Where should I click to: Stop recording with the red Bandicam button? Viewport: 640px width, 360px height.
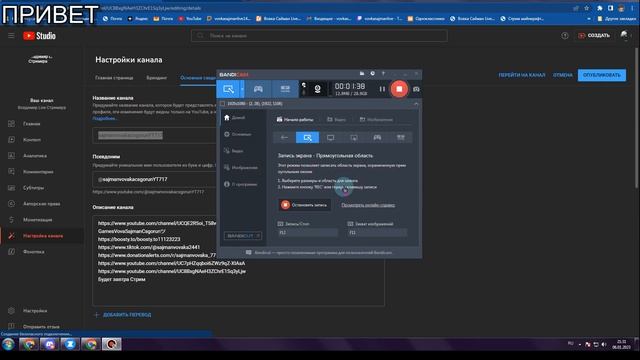[x=399, y=89]
